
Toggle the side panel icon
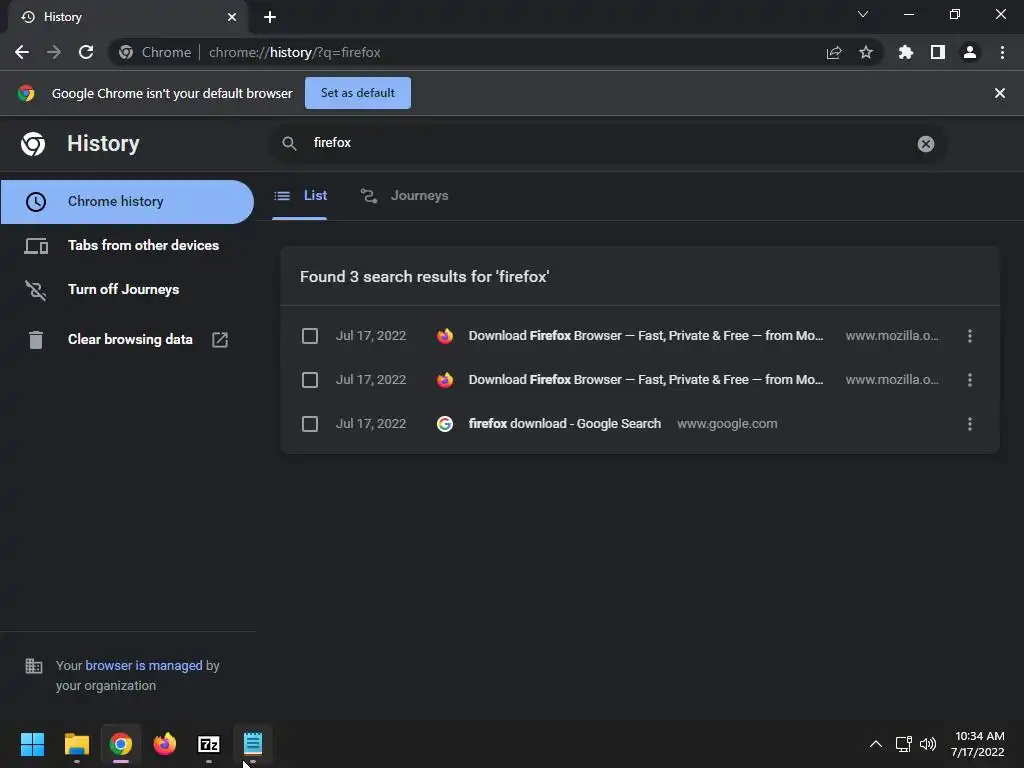(938, 52)
